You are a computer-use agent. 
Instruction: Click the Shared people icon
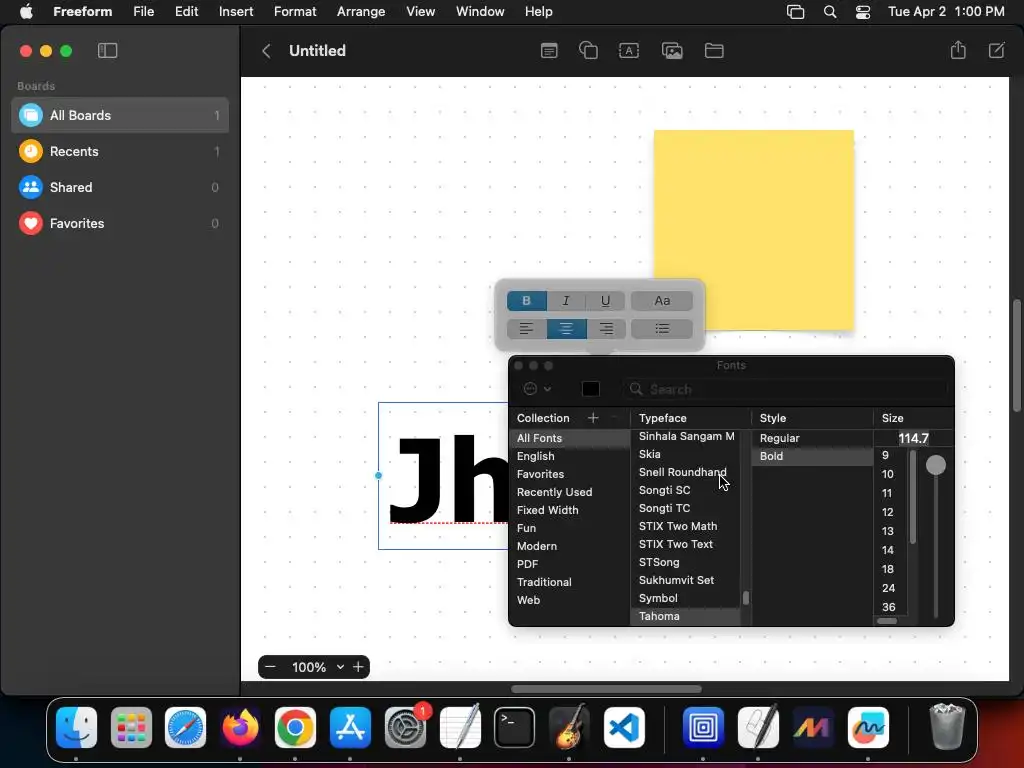click(31, 187)
